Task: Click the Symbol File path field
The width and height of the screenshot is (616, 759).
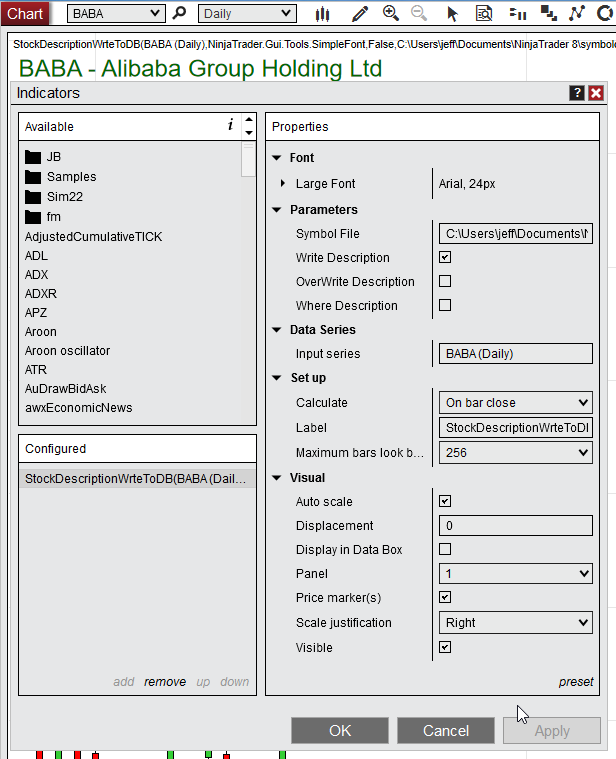Action: click(516, 234)
